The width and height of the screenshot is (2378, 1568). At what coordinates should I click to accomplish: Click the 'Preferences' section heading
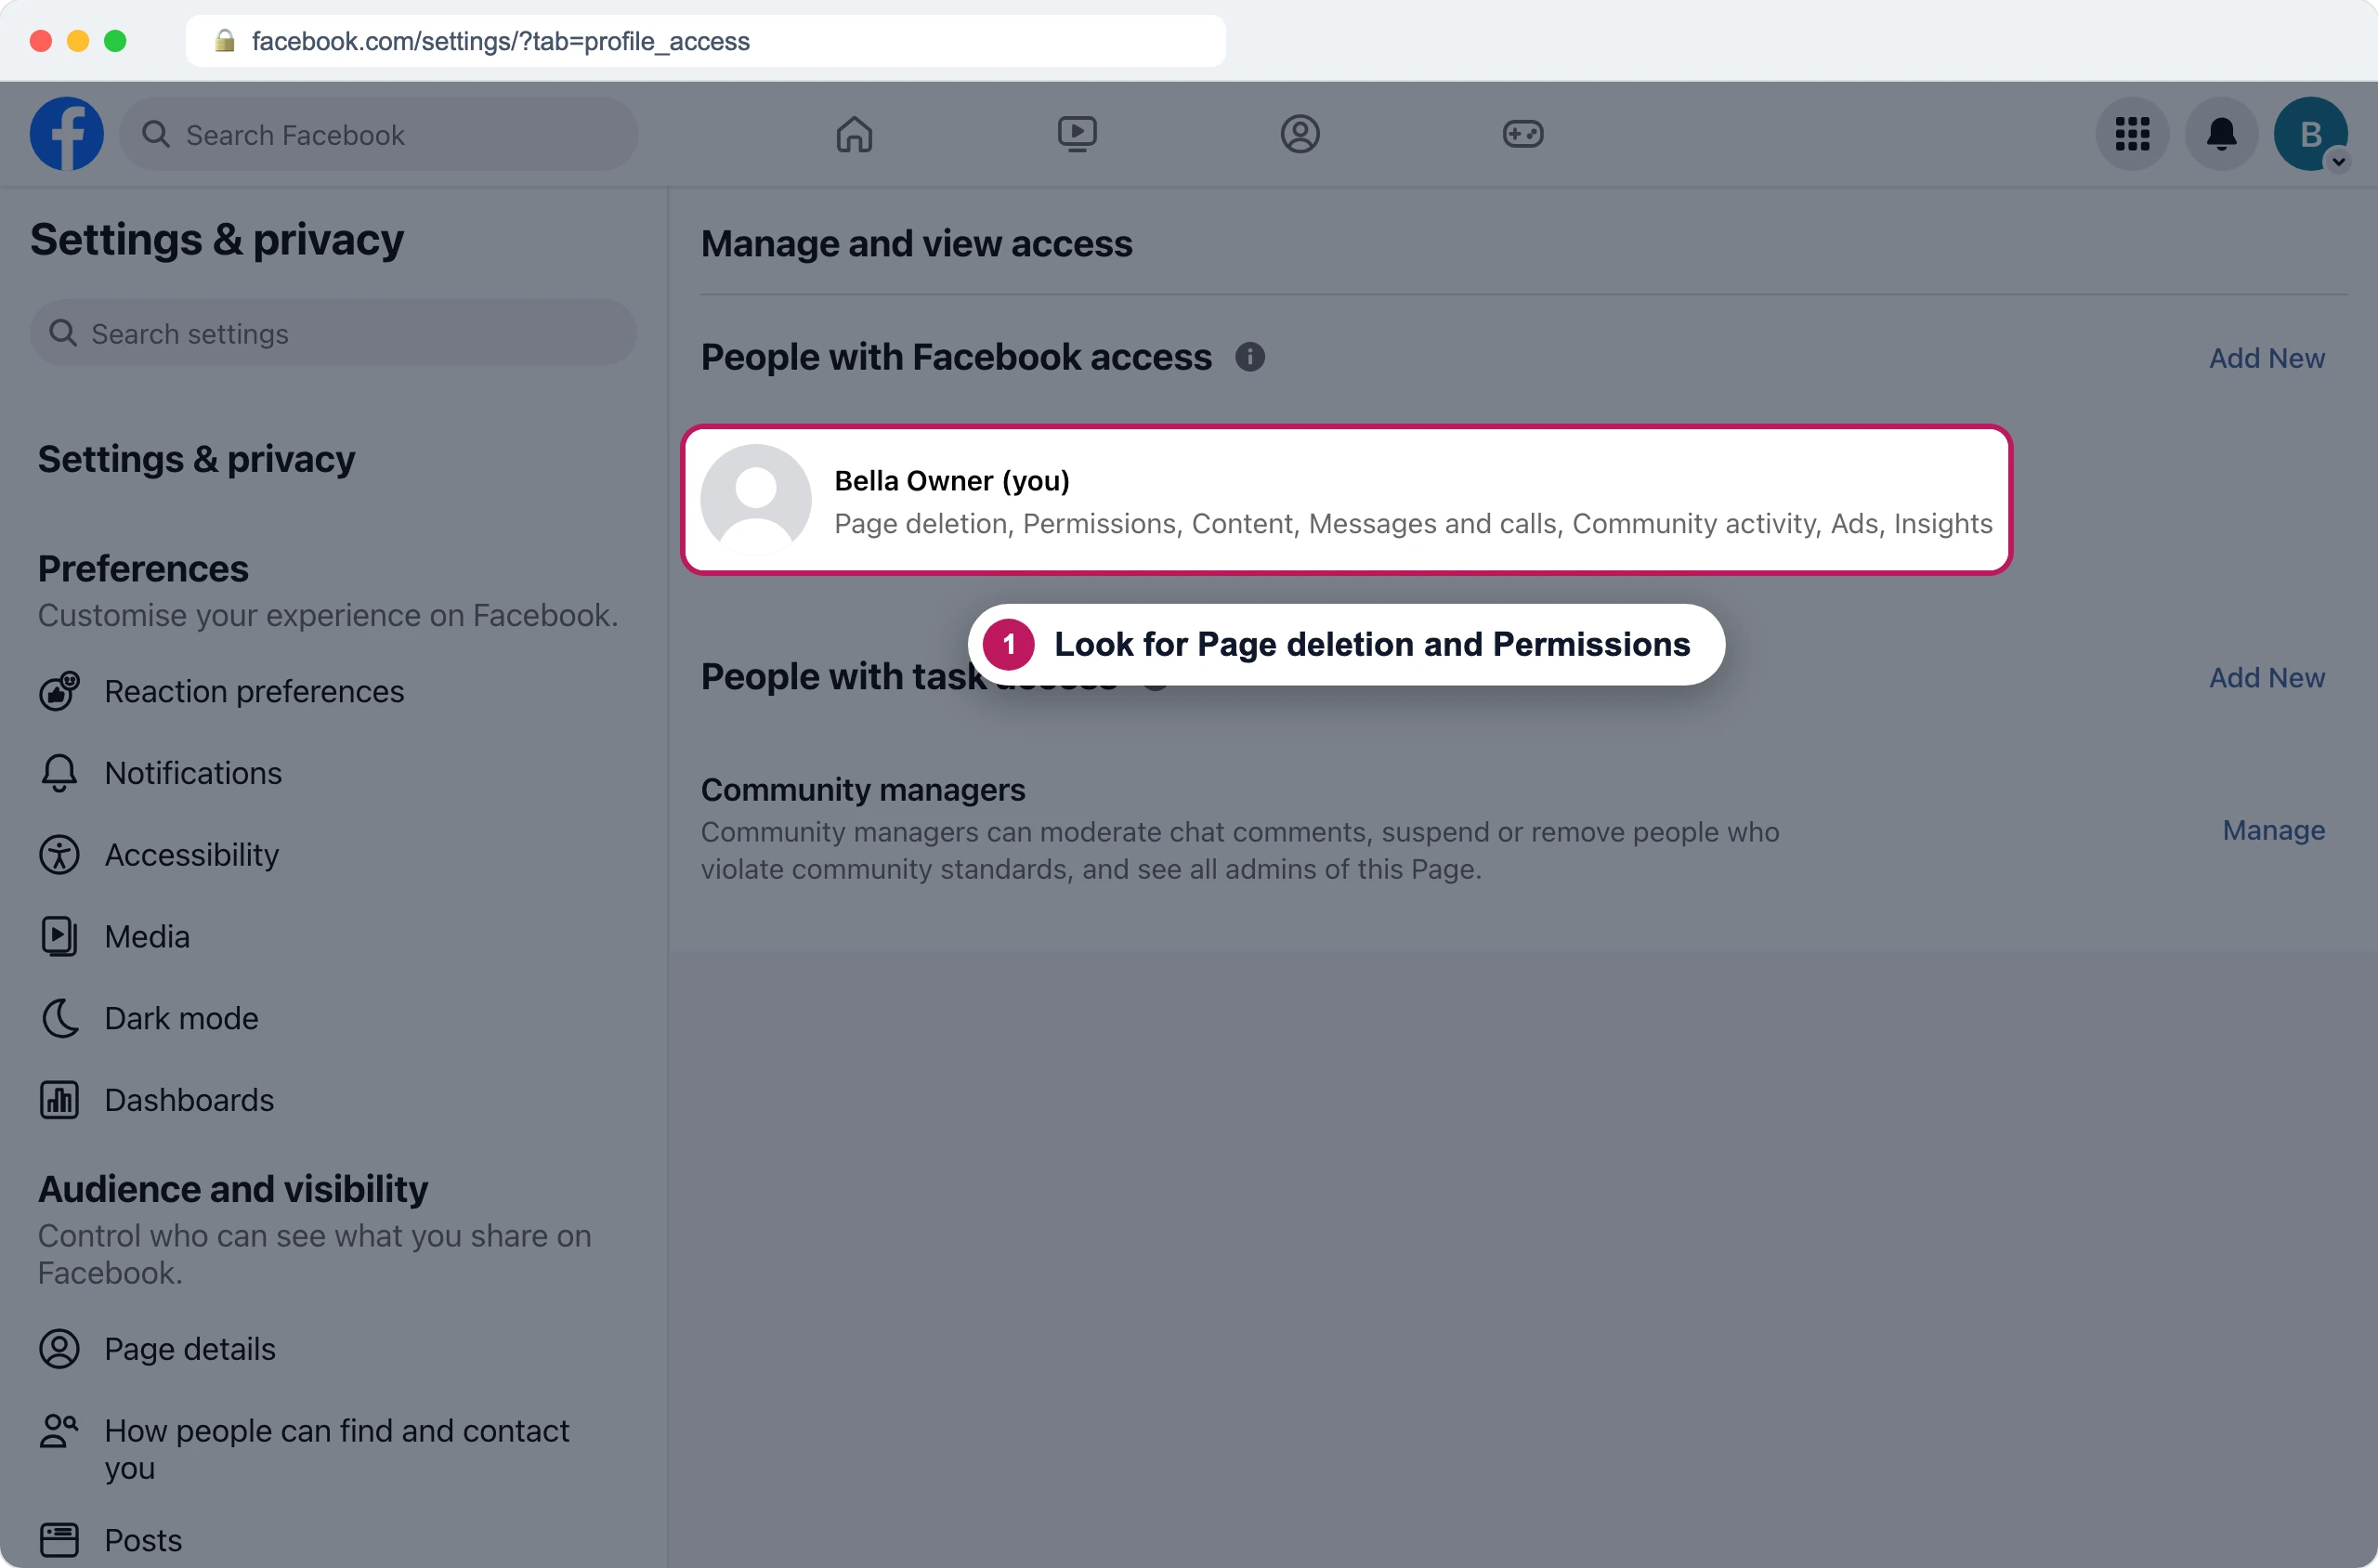click(143, 569)
